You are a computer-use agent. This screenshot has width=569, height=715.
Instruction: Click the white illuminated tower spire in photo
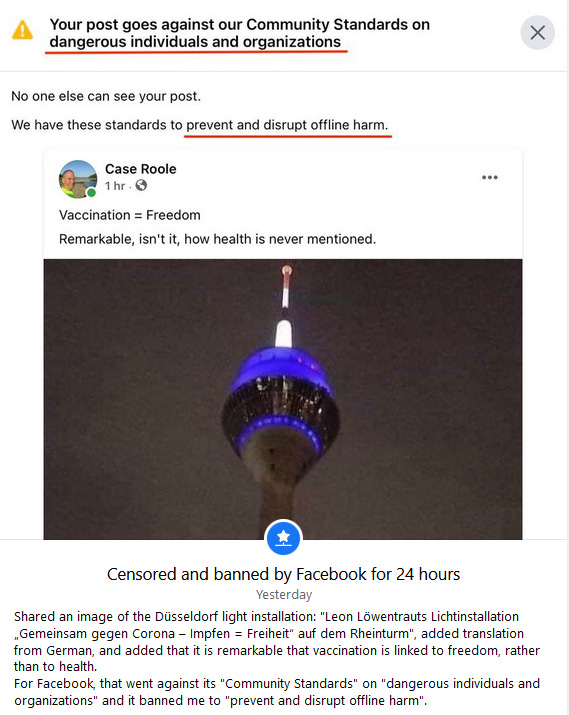tap(284, 334)
